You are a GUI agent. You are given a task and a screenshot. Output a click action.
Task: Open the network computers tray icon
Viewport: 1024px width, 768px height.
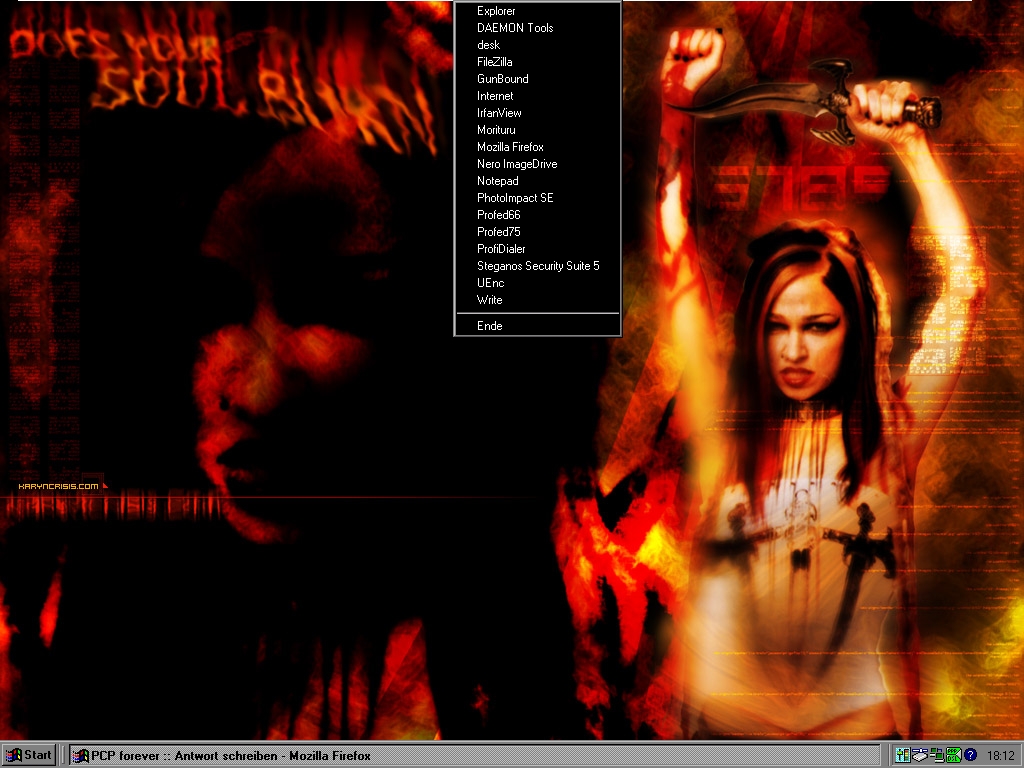click(x=937, y=756)
